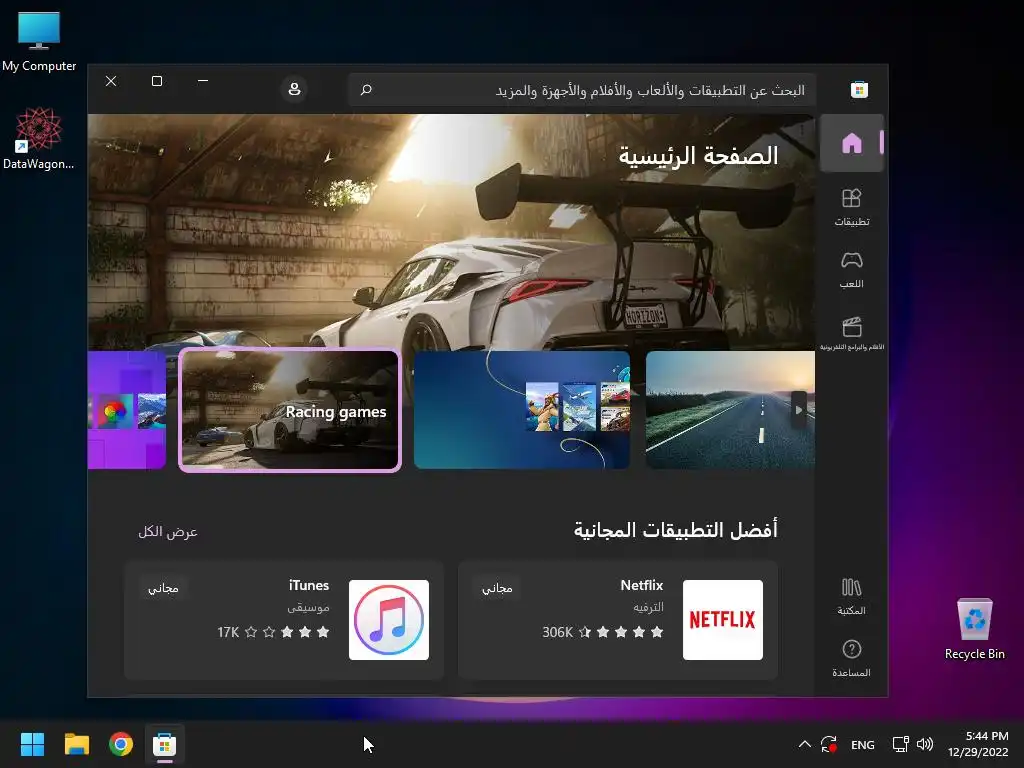Open the Help (المساعدة) icon
The height and width of the screenshot is (768, 1024).
852,658
